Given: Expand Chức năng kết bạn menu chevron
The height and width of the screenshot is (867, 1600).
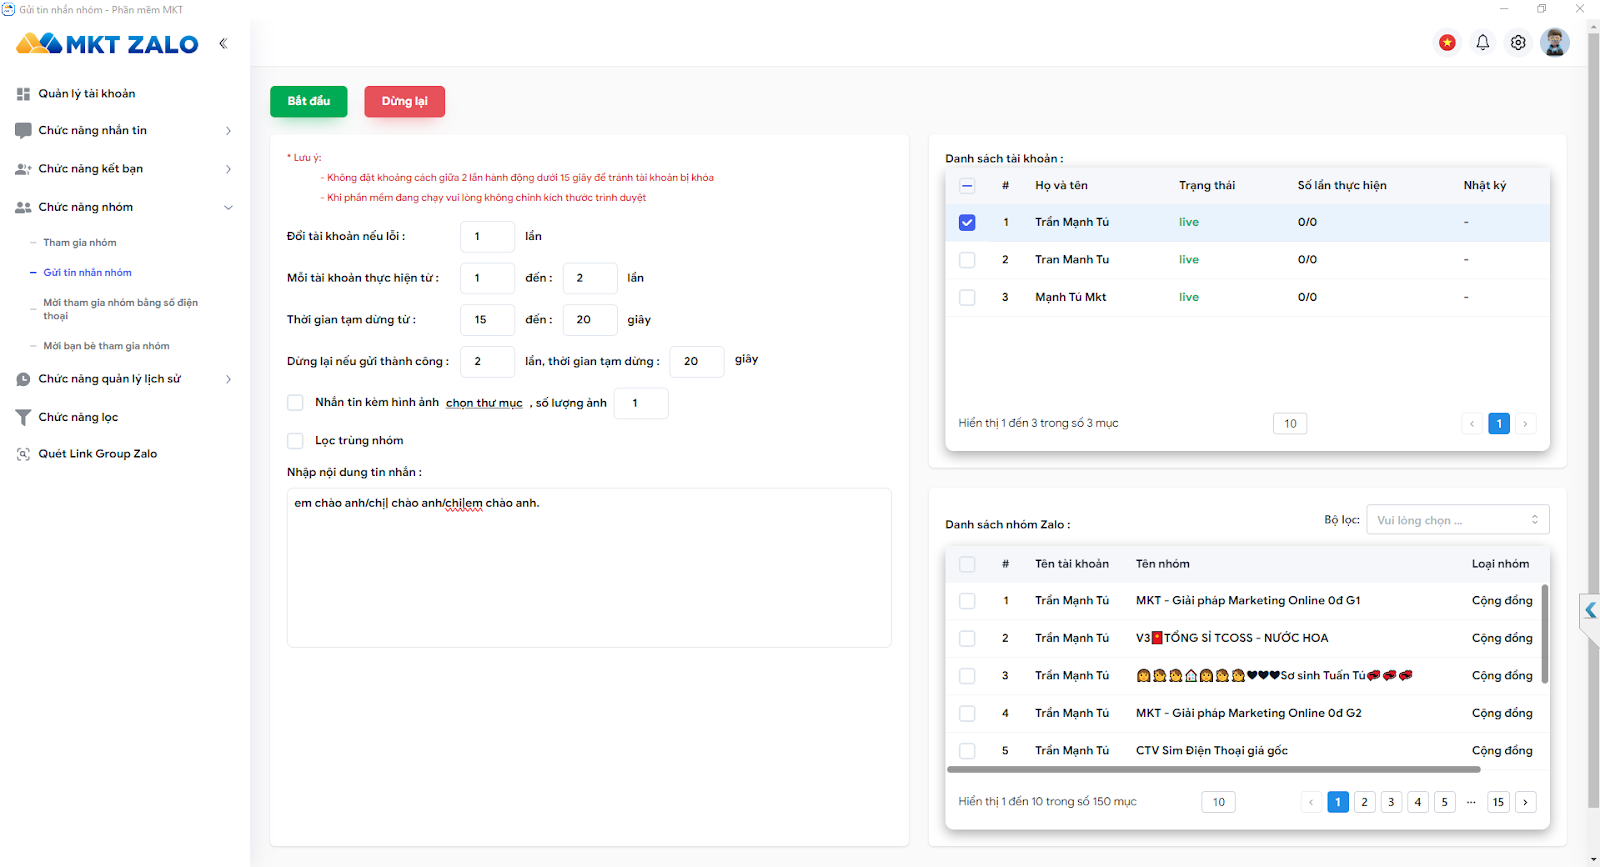Looking at the screenshot, I should click(x=228, y=169).
